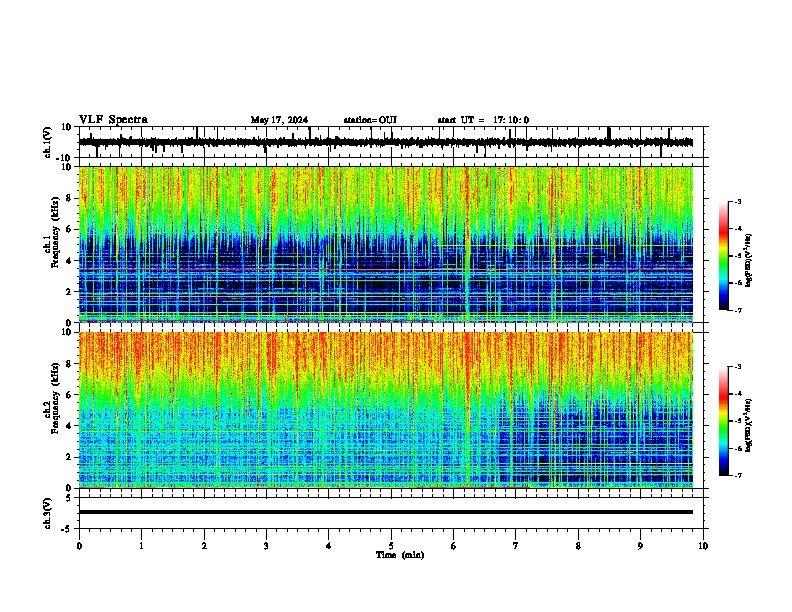Click the ch.3(V) flat black trace
This screenshot has width=792, height=612.
pyautogui.click(x=386, y=512)
